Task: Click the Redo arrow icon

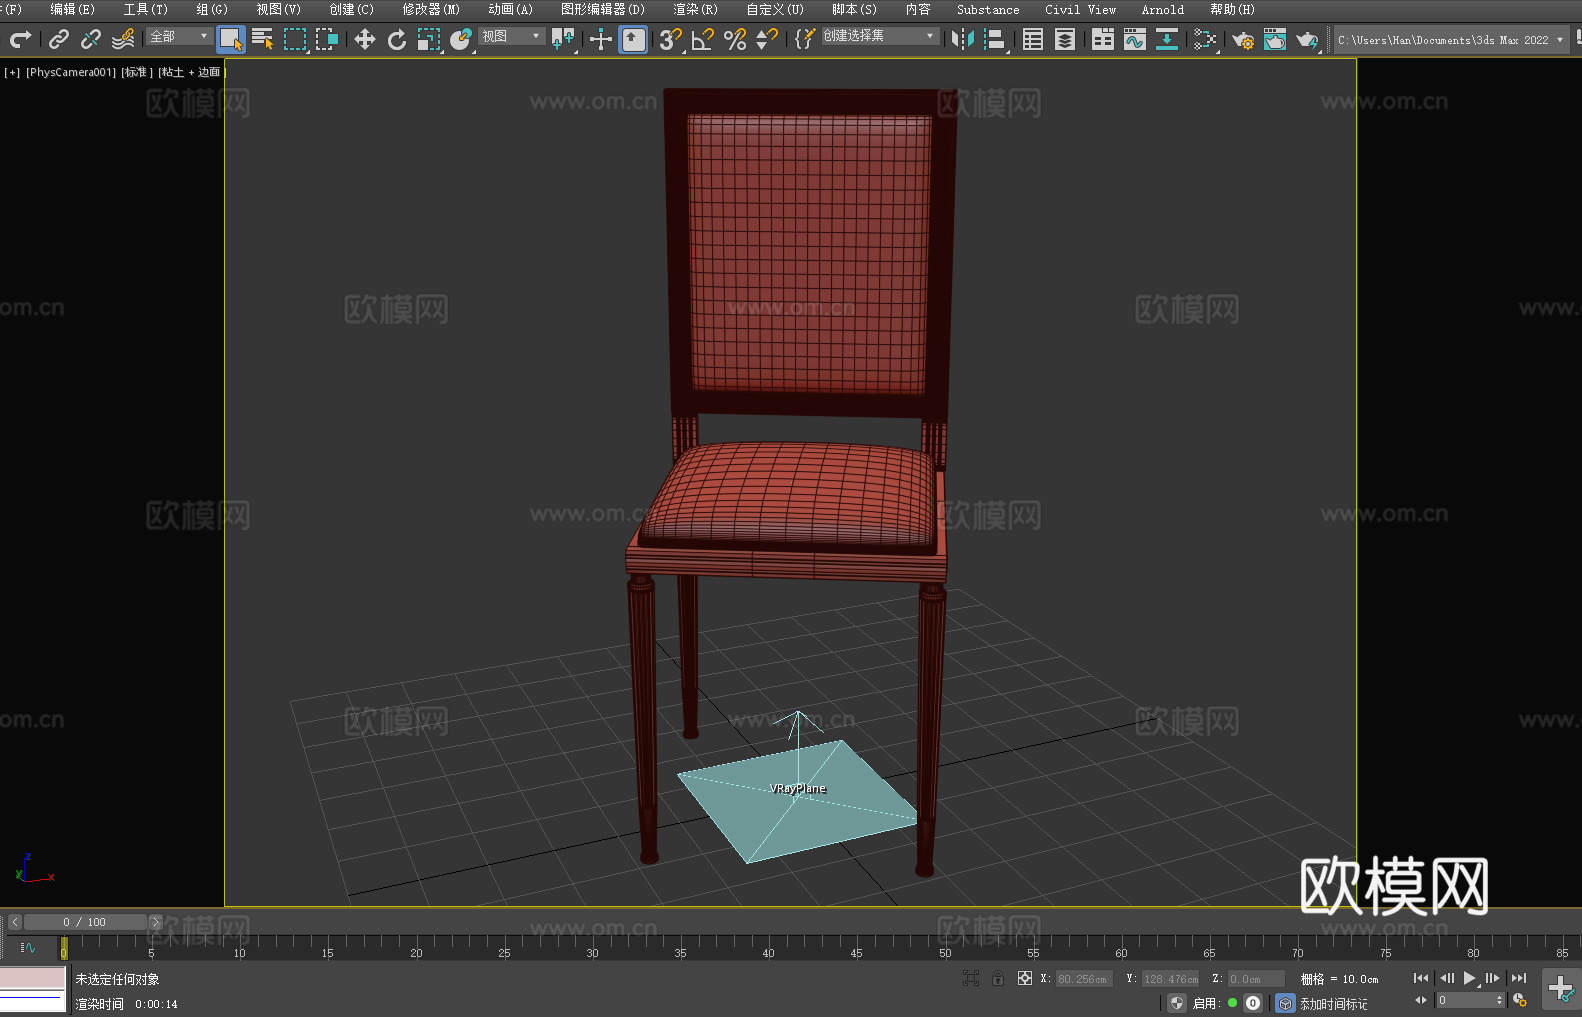Action: (20, 39)
